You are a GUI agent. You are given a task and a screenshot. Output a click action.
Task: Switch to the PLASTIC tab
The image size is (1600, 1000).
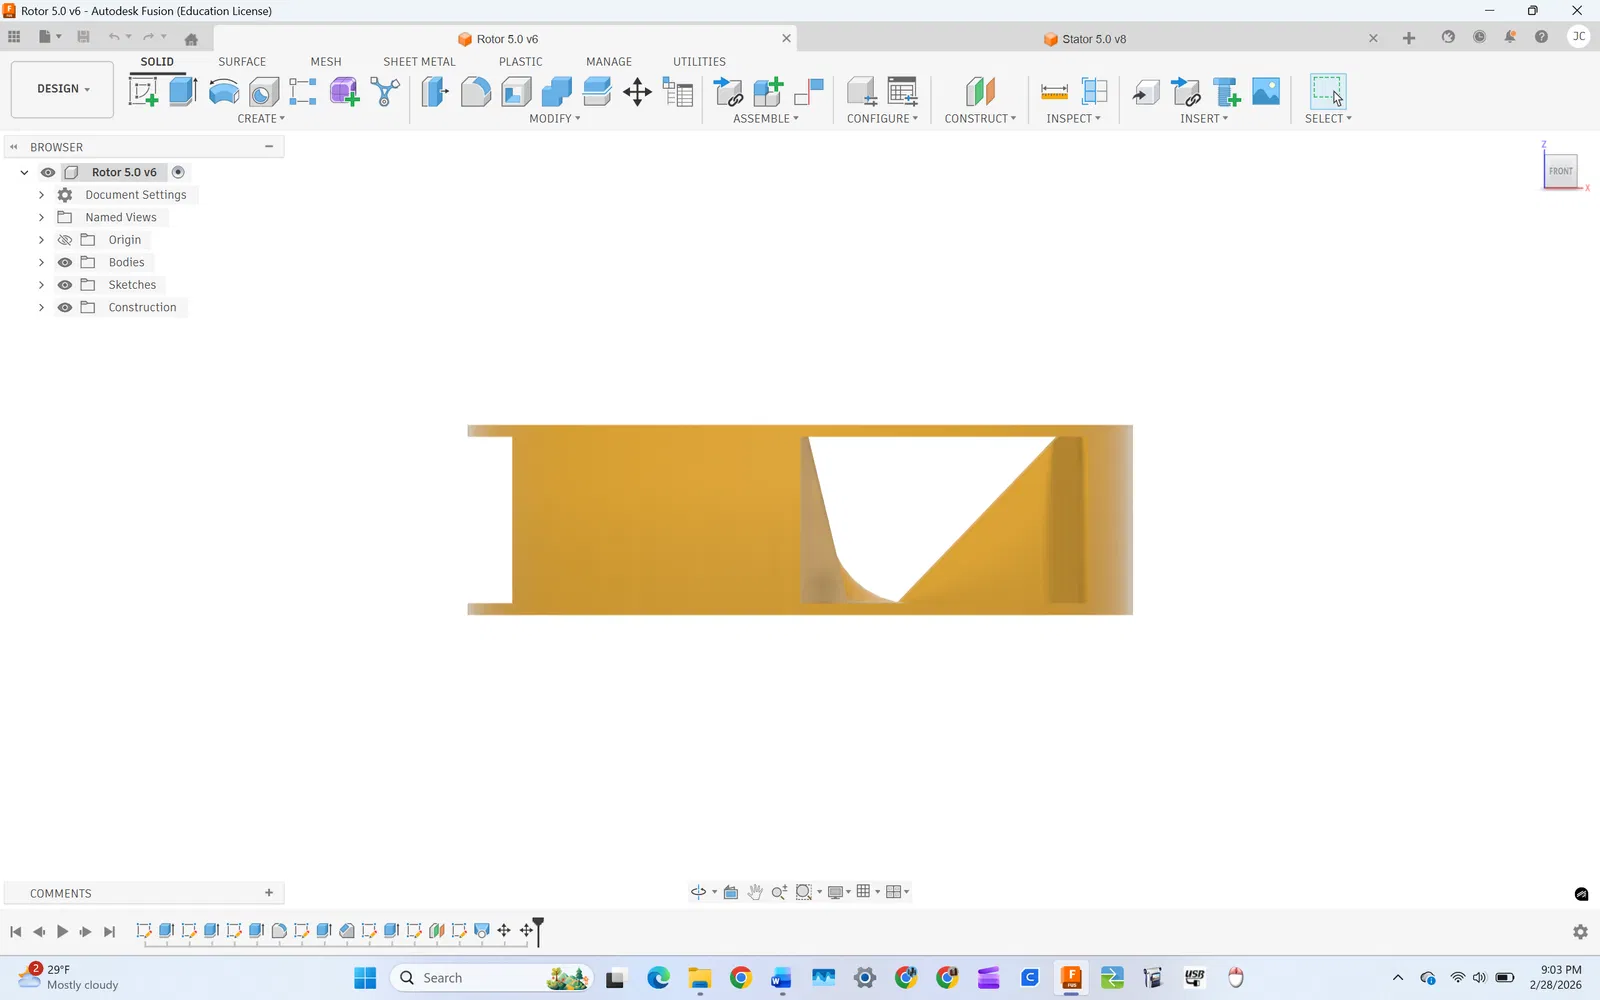(521, 62)
